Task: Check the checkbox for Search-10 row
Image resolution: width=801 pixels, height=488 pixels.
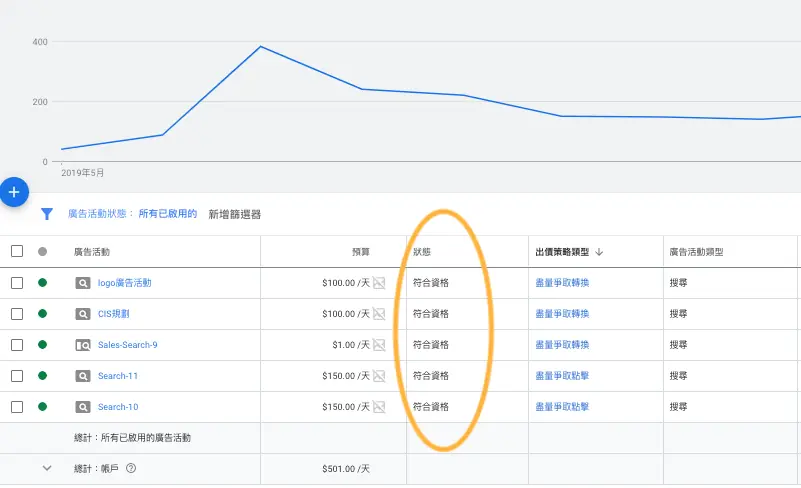Action: (17, 407)
